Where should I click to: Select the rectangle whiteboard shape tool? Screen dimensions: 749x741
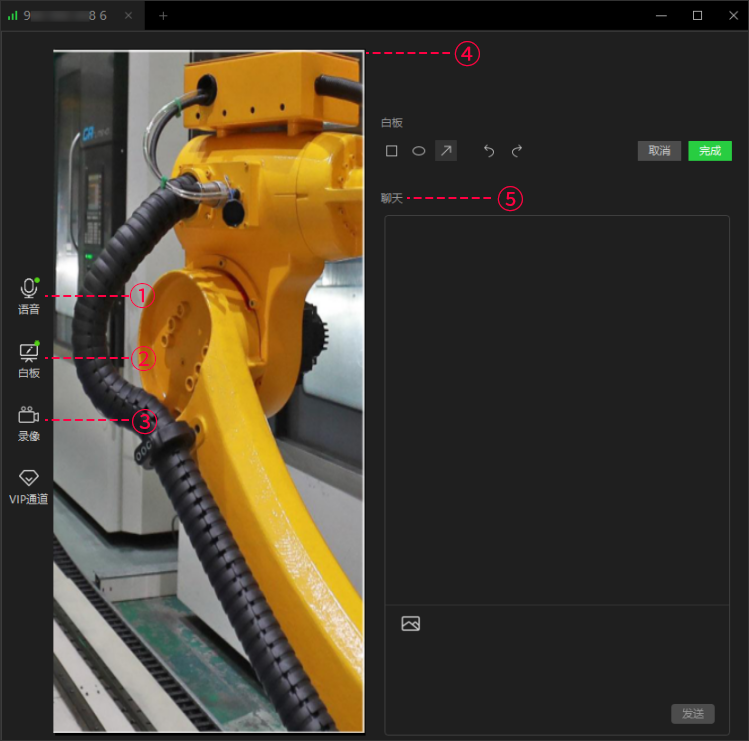pos(392,151)
